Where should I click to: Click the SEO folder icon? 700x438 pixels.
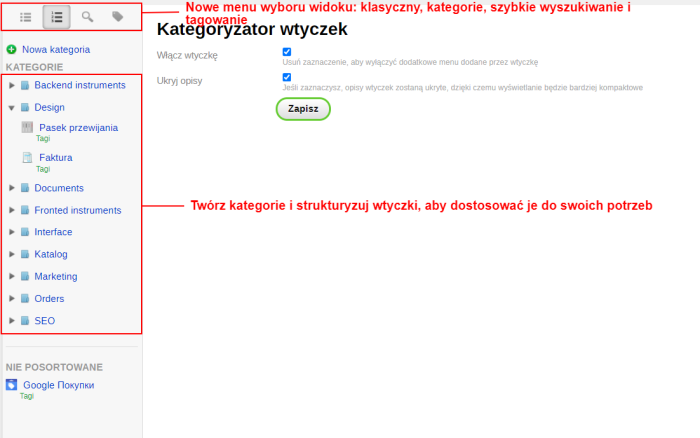[25, 321]
